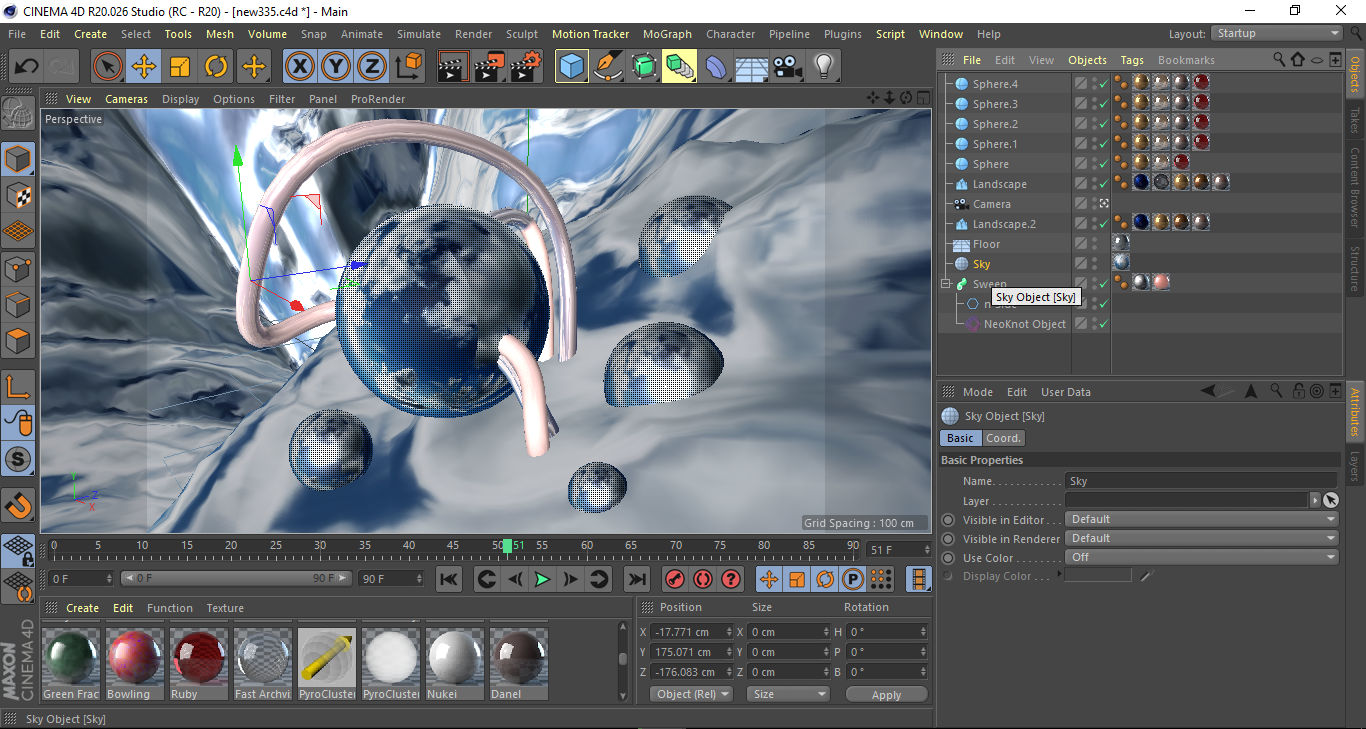Select Points mode in left toolbar
1366x729 pixels.
tap(19, 269)
